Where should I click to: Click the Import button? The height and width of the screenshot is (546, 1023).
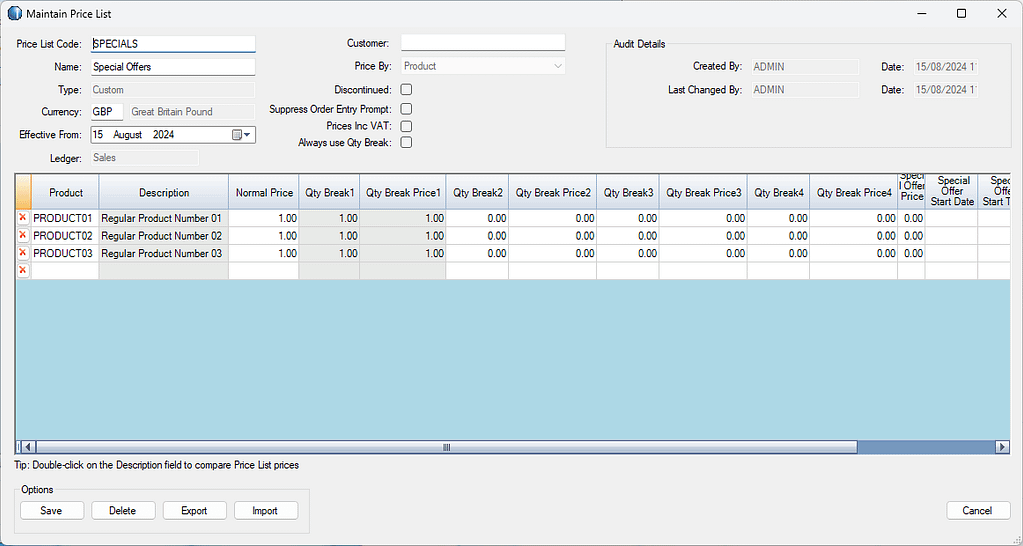tap(265, 510)
